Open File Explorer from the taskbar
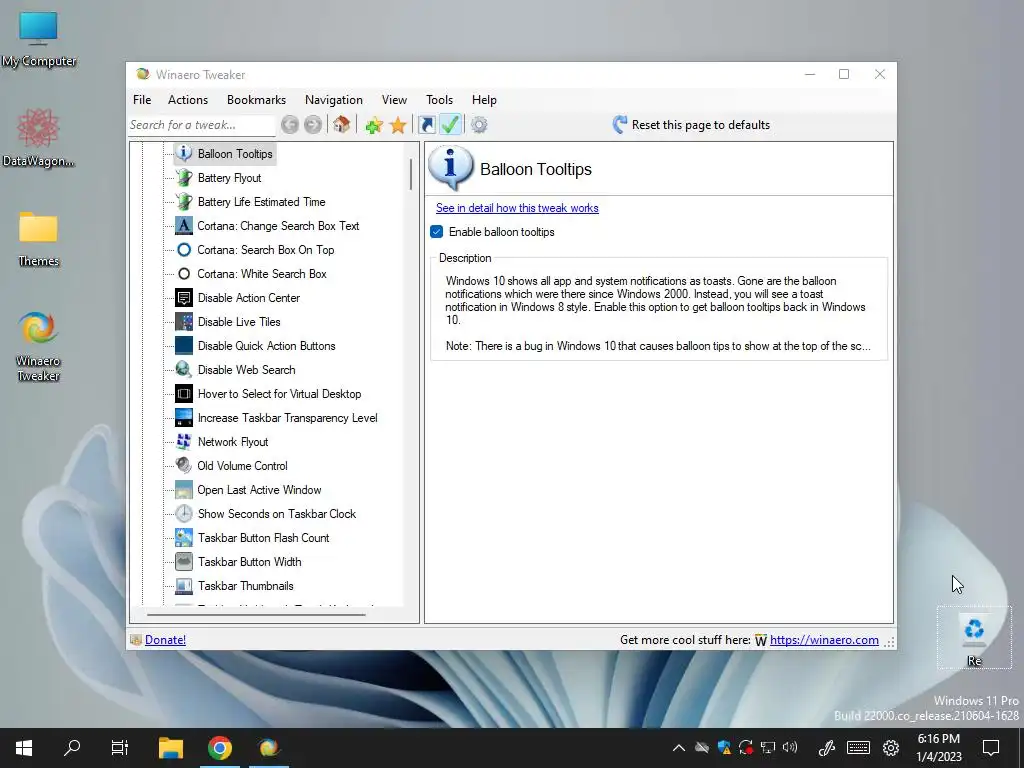The image size is (1024, 768). click(x=171, y=748)
